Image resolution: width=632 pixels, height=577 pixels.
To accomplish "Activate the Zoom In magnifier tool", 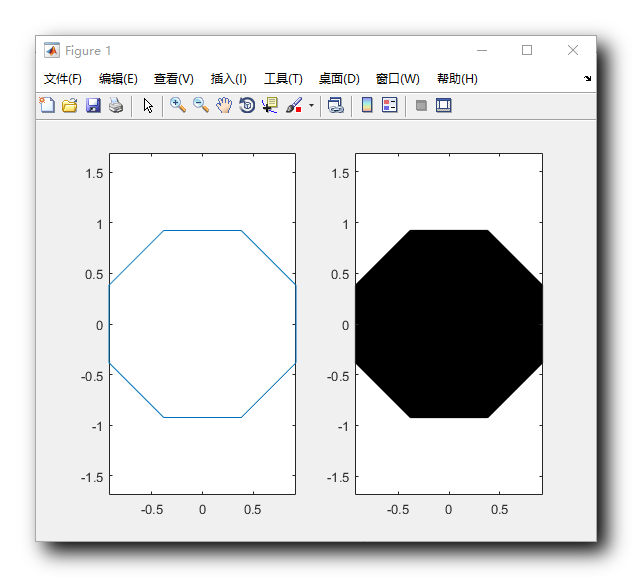I will pos(178,105).
